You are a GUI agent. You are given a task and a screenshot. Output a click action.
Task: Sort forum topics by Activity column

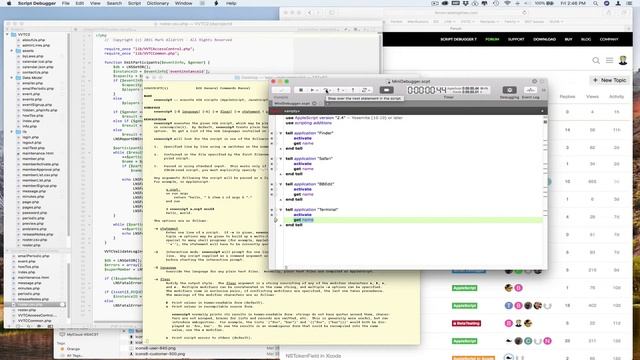pyautogui.click(x=616, y=97)
